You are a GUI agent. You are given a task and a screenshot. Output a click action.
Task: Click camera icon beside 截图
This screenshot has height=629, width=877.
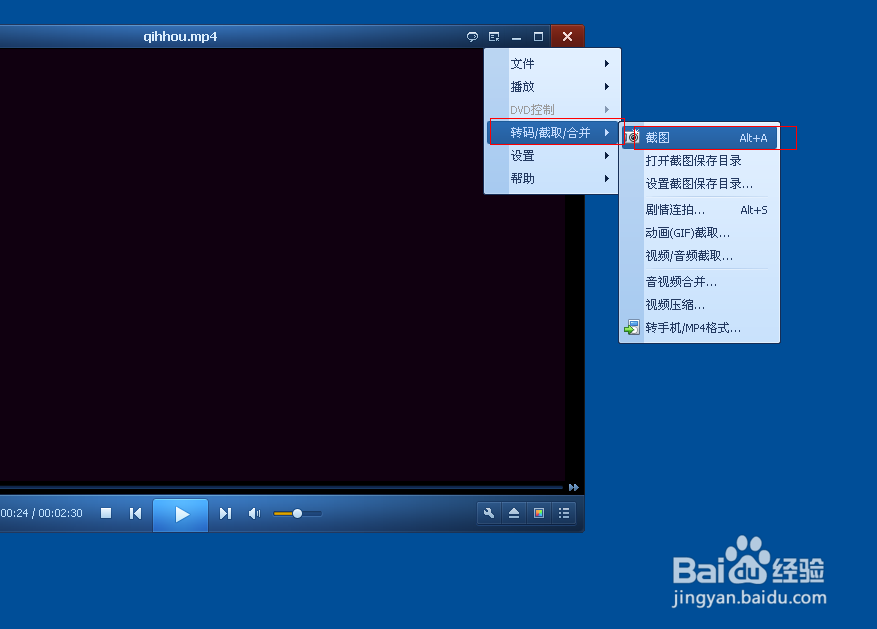[633, 137]
